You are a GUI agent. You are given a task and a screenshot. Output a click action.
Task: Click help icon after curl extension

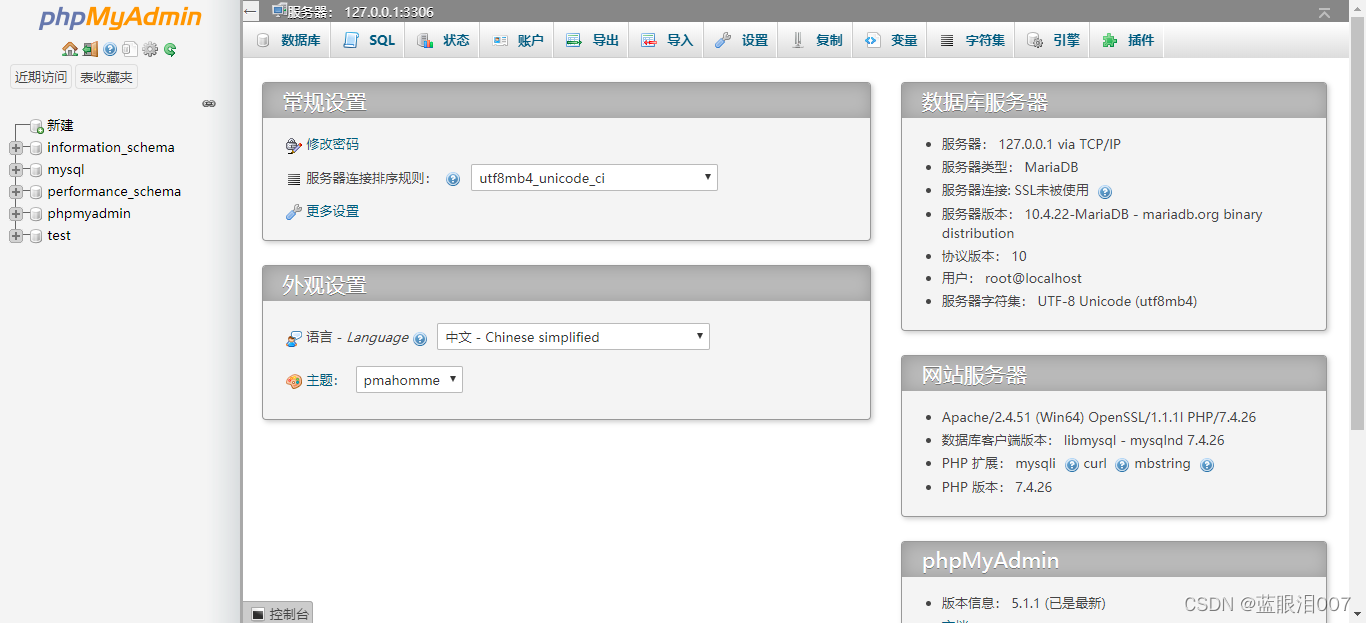(1122, 465)
